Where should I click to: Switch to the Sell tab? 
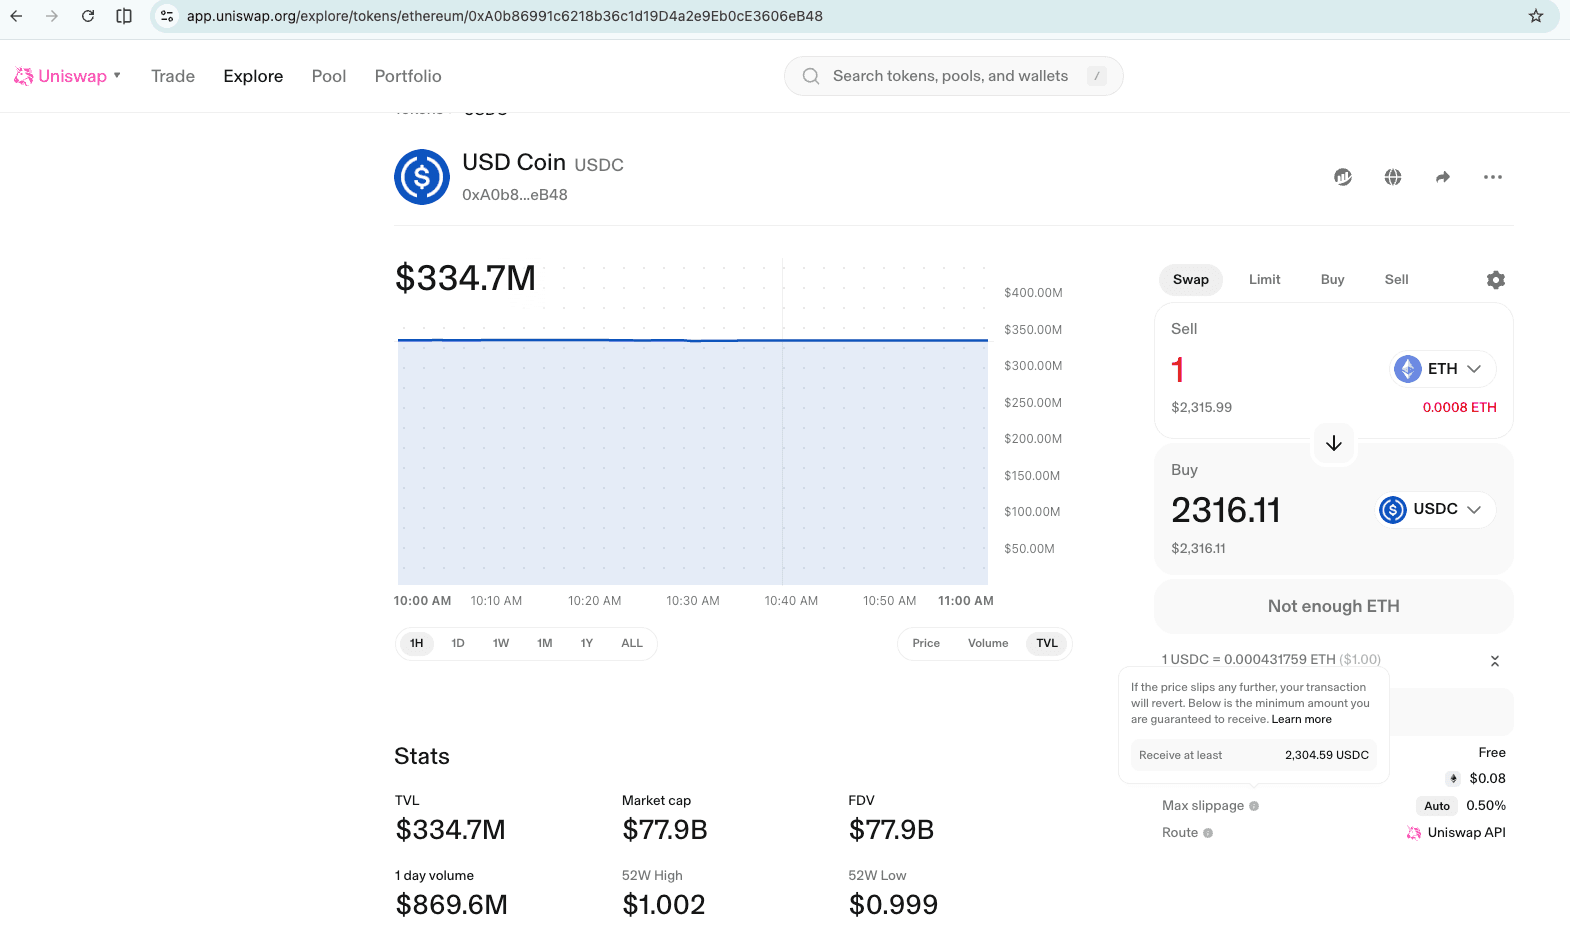tap(1397, 280)
